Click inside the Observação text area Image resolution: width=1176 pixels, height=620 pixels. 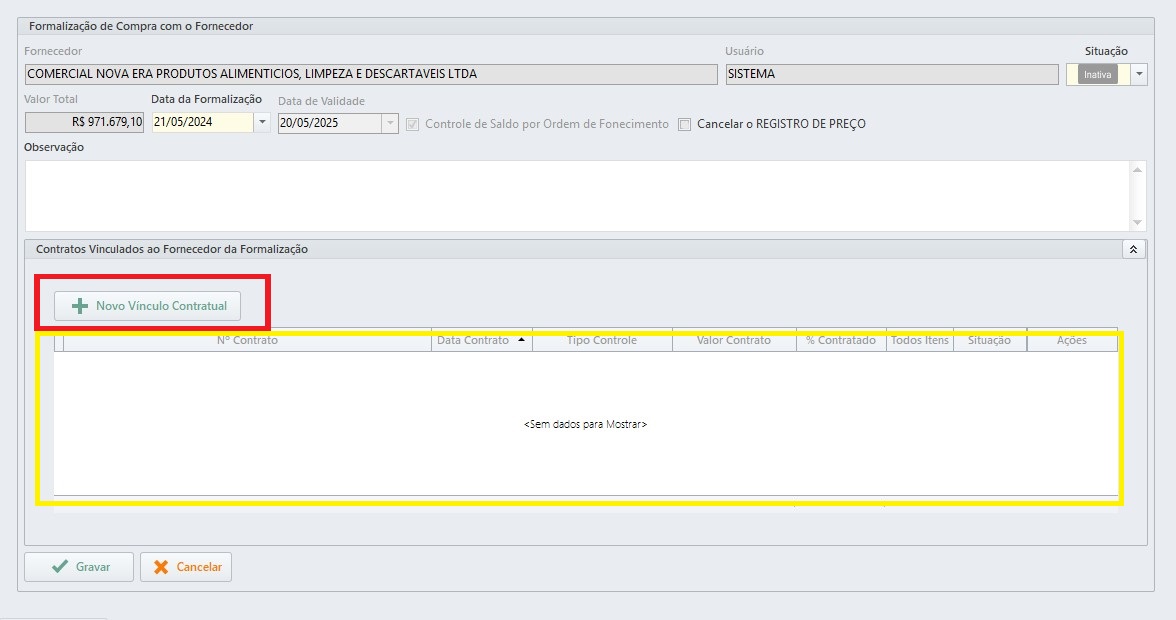point(575,195)
